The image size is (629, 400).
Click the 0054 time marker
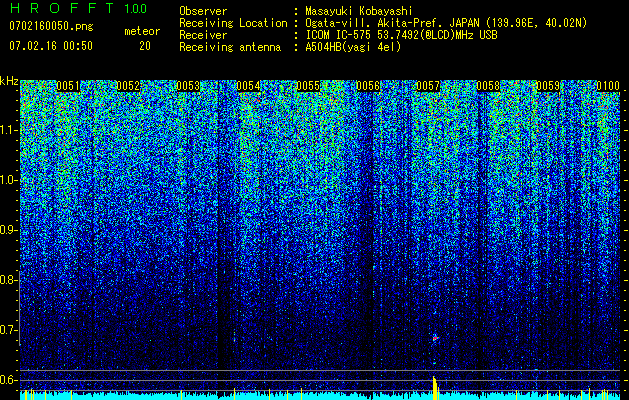(x=248, y=86)
